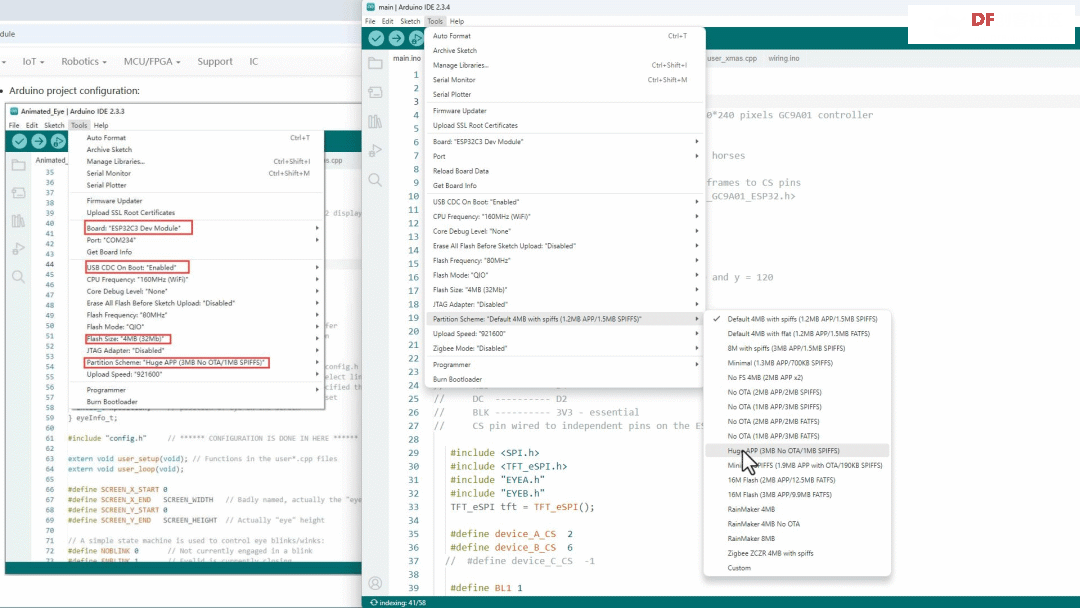Open the Debug icon in main sidebar
Viewport: 1080px width, 608px height.
375,151
